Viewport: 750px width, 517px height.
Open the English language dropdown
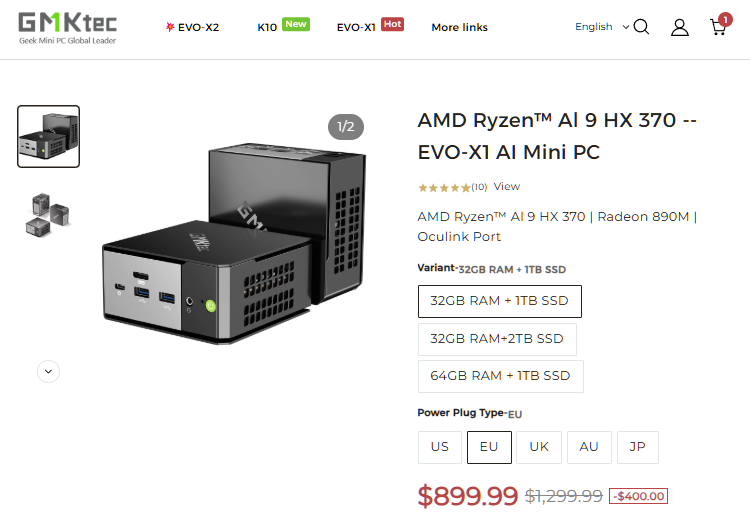pos(602,27)
